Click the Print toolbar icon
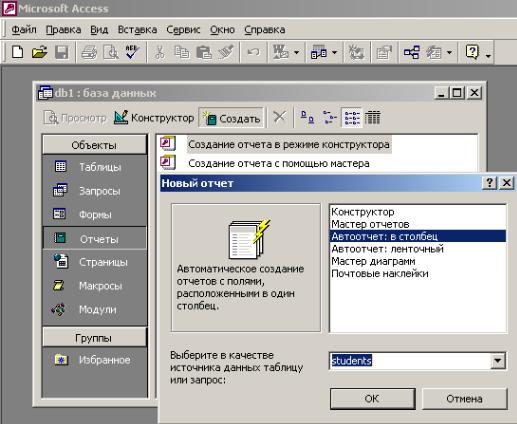This screenshot has height=424, width=517. point(89,52)
